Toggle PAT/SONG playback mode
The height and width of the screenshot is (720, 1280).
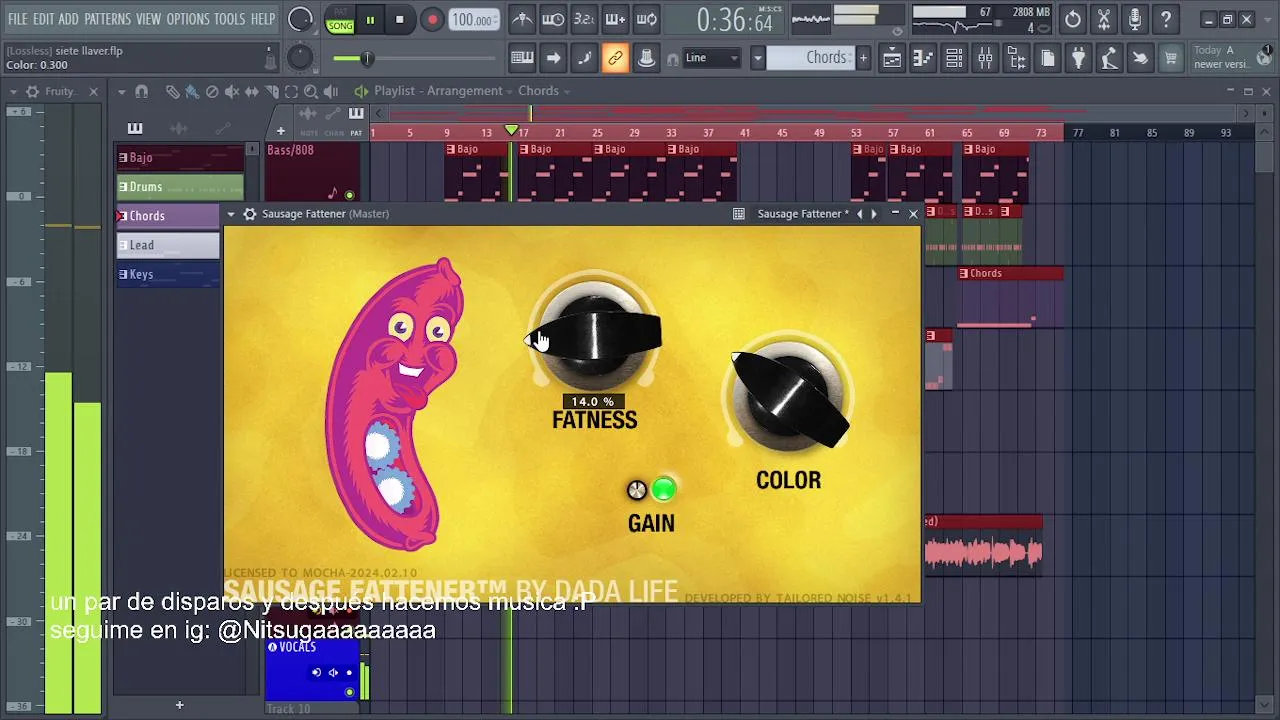(x=340, y=20)
